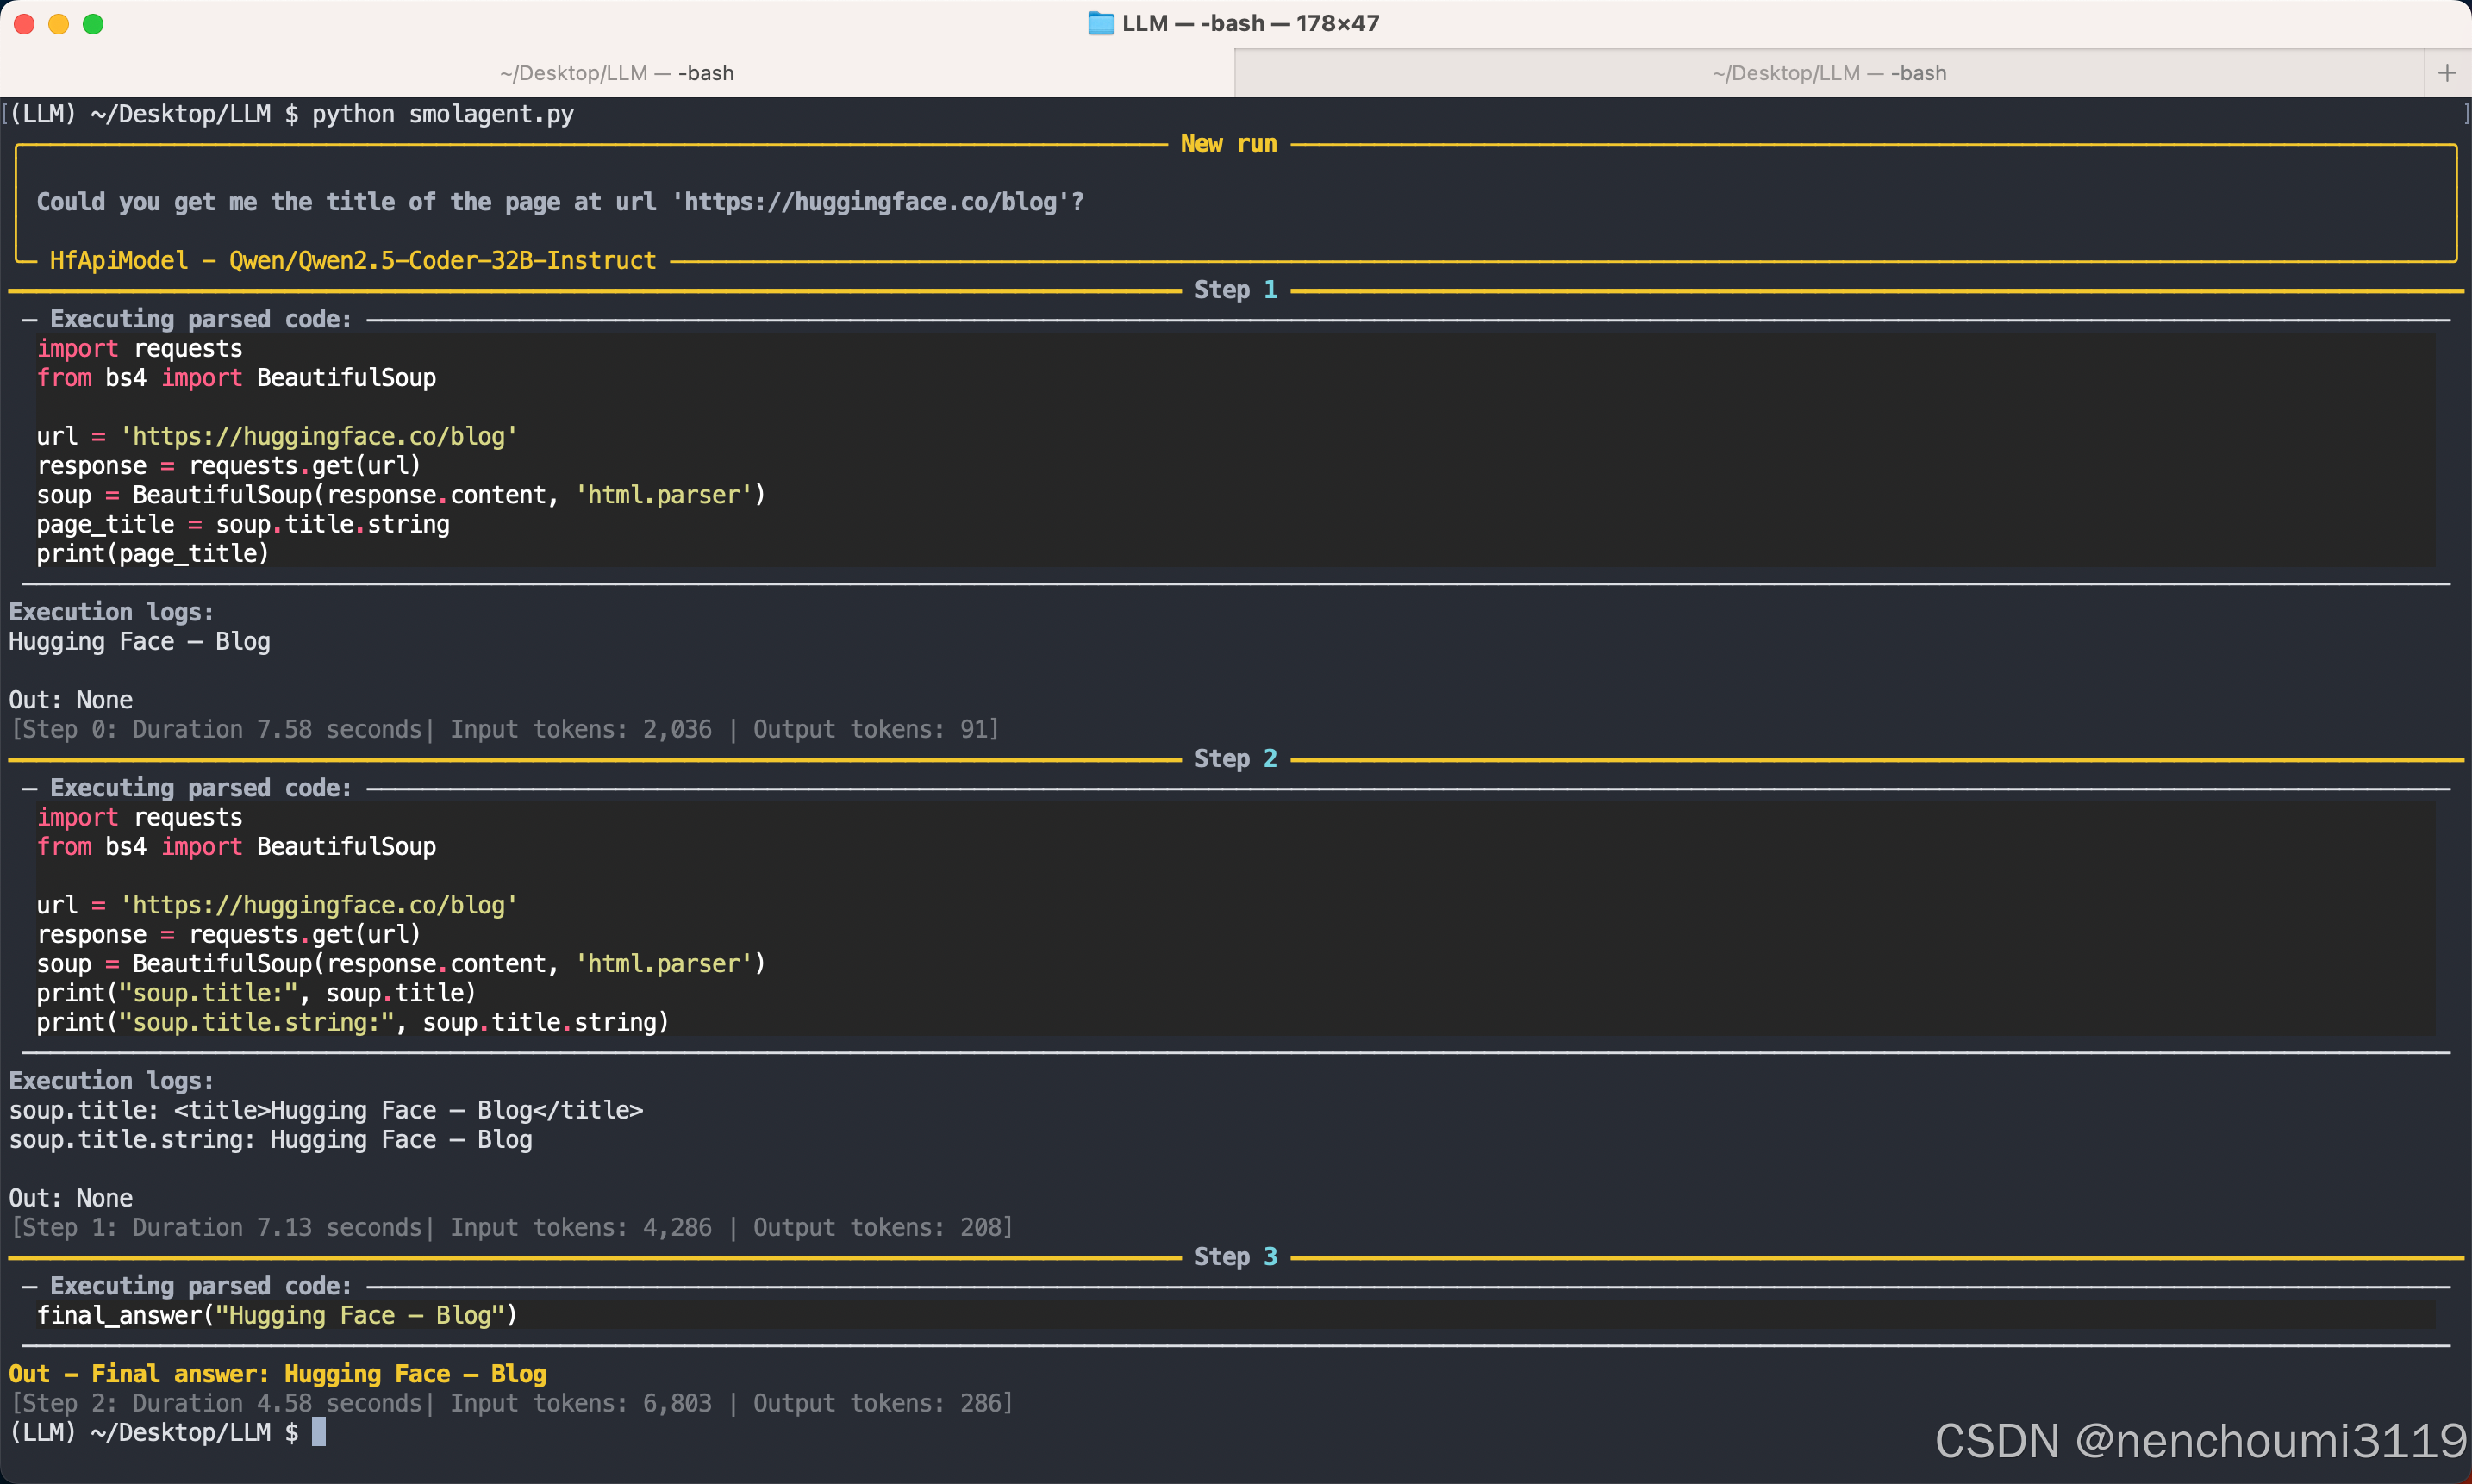Viewport: 2472px width, 1484px height.
Task: Click the green fullscreen window button
Action: (x=93, y=24)
